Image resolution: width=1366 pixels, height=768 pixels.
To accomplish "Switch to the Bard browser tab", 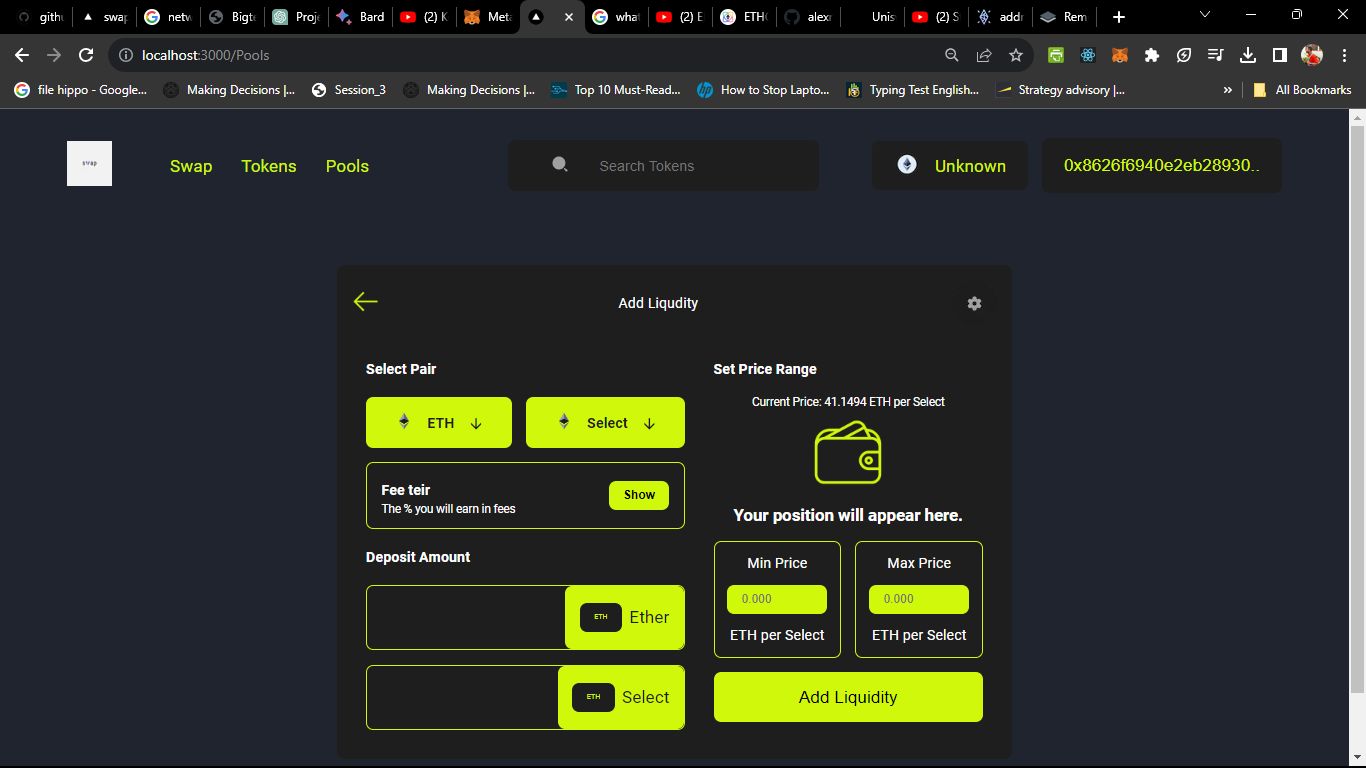I will (360, 17).
